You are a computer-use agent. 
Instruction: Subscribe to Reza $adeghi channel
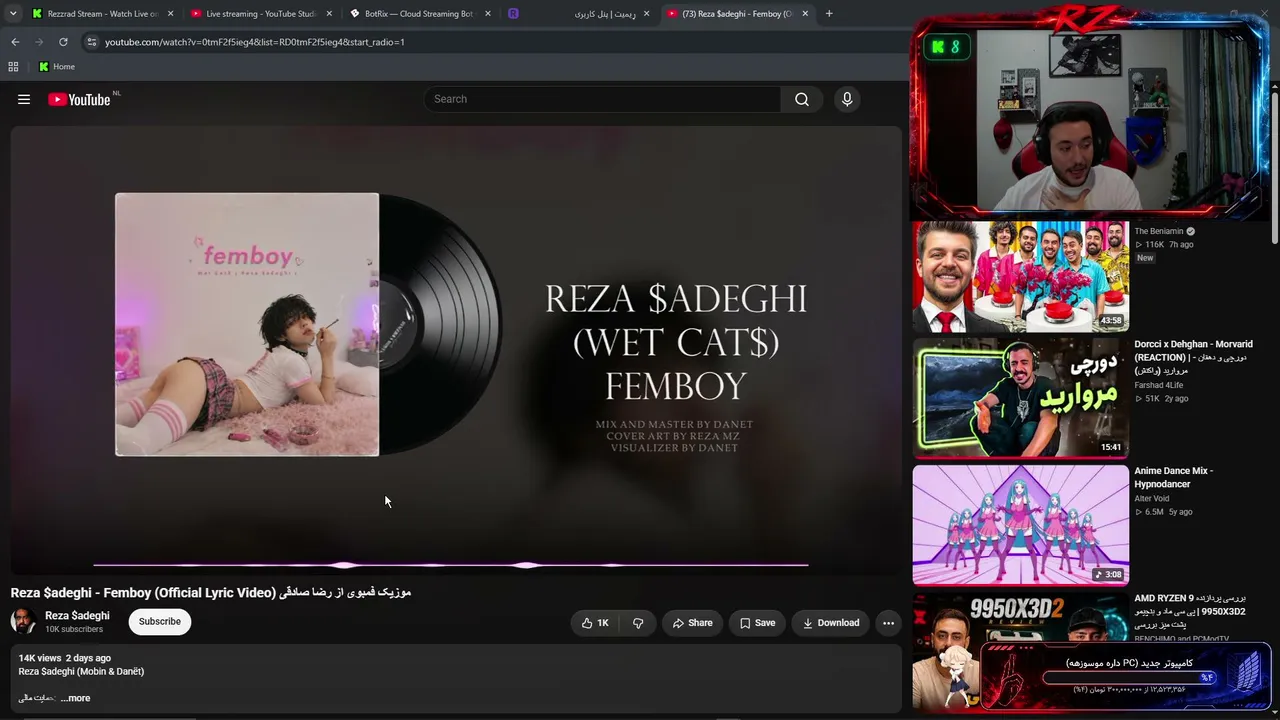pos(160,622)
